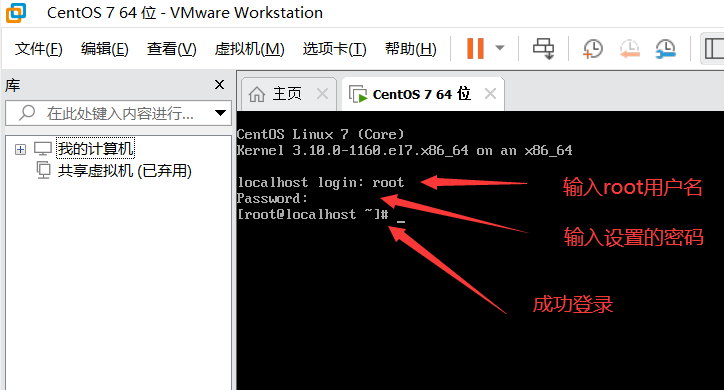Click the running VM icon on CentOS tab

click(358, 94)
